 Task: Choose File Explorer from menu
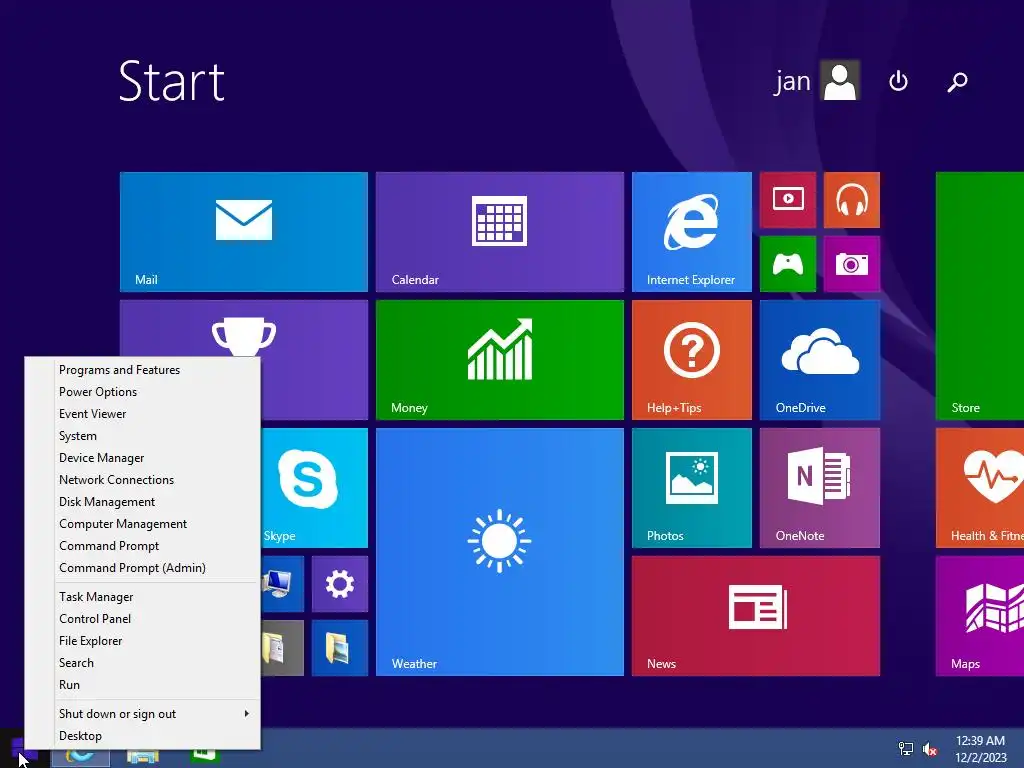coord(142,641)
